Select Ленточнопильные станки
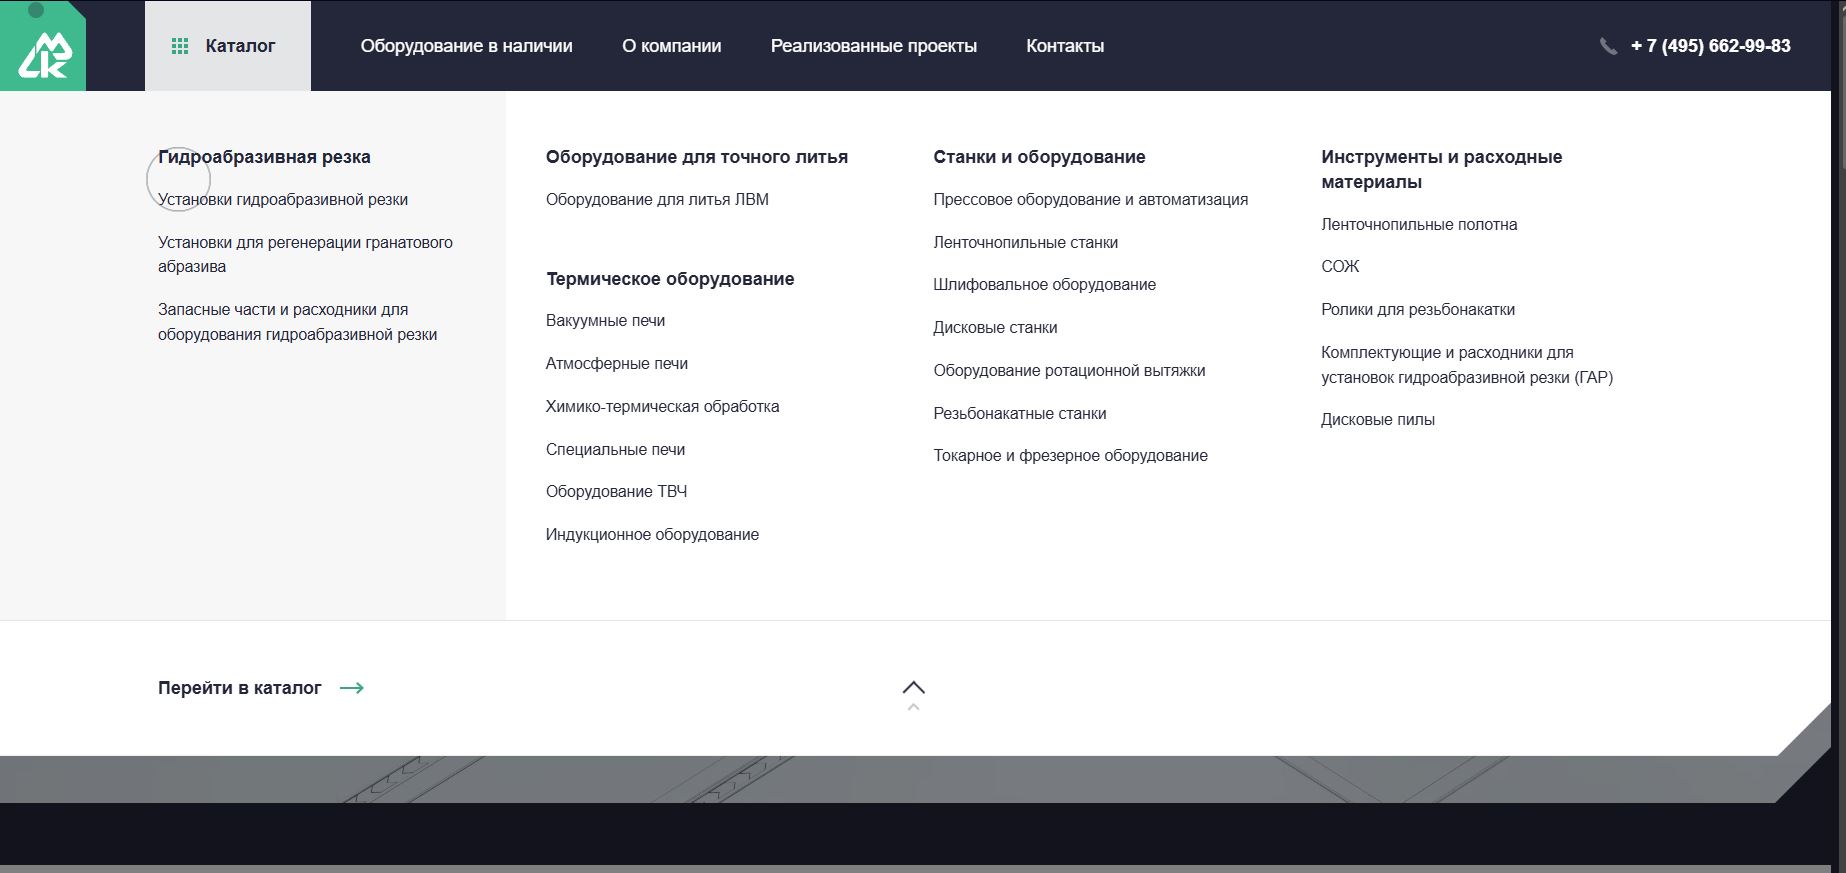 [x=1025, y=243]
